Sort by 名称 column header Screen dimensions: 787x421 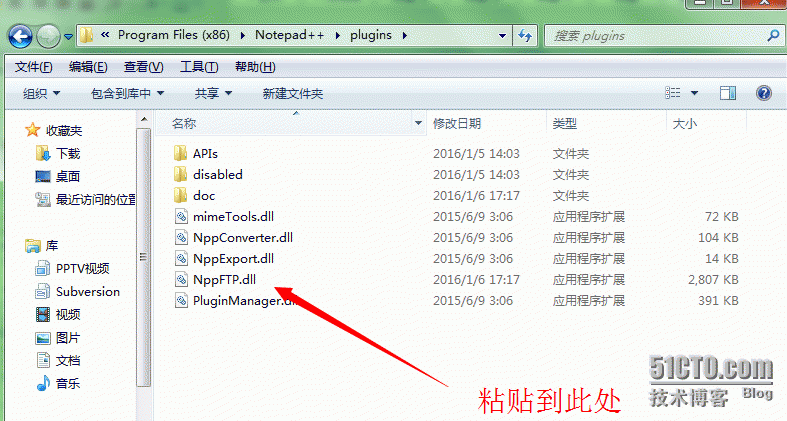(x=183, y=123)
